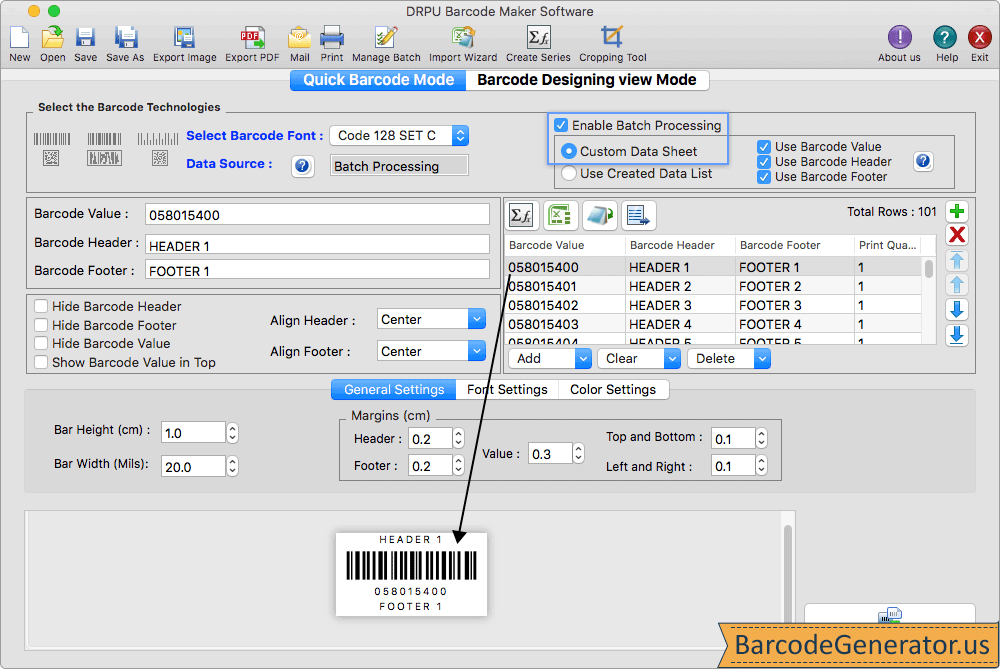Open the Font Settings tab
This screenshot has width=1000, height=669.
click(x=507, y=389)
